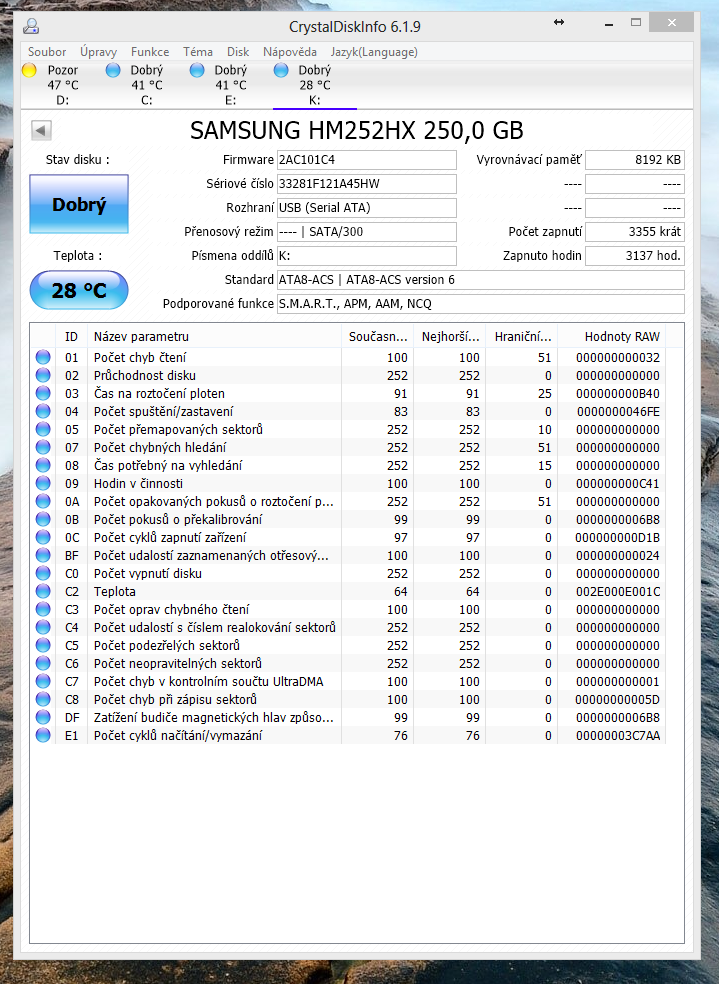This screenshot has height=984, width=719.
Task: Click status orb for attribute 09 row
Action: pyautogui.click(x=43, y=483)
